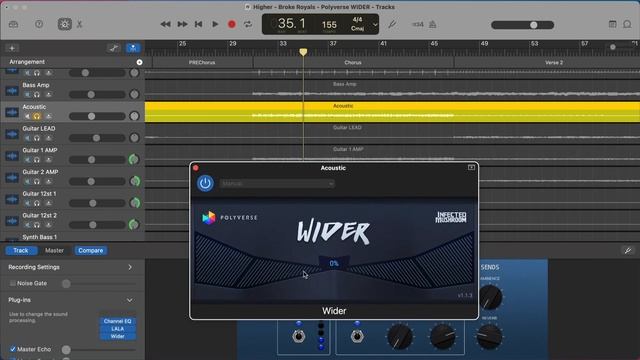Solo the Bass Amp track headphone icon
This screenshot has width=640, height=360.
coord(37,95)
